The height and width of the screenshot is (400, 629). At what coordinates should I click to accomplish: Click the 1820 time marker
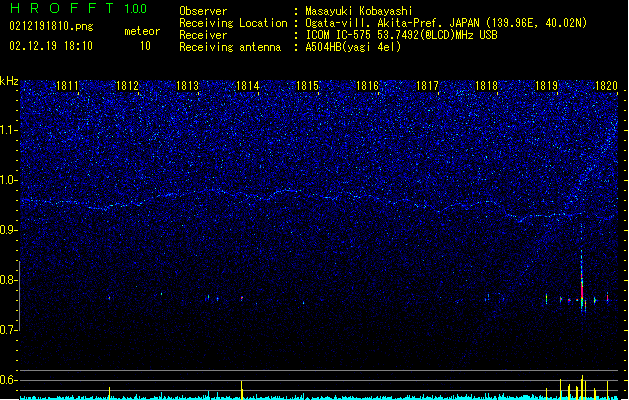606,87
